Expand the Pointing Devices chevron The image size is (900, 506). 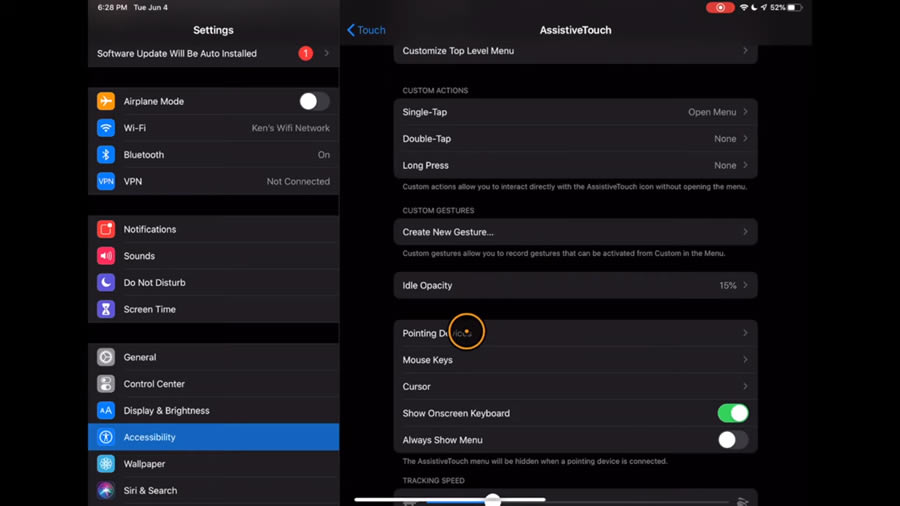coord(745,333)
